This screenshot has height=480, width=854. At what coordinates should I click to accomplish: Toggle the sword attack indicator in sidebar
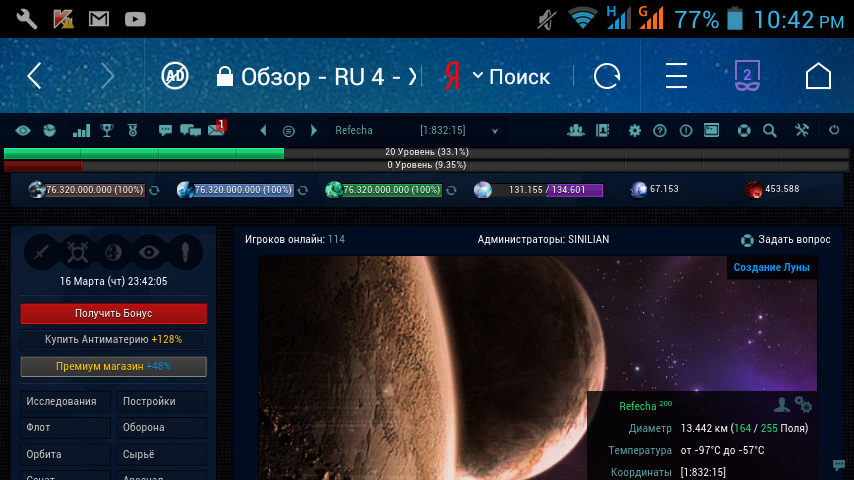coord(42,252)
